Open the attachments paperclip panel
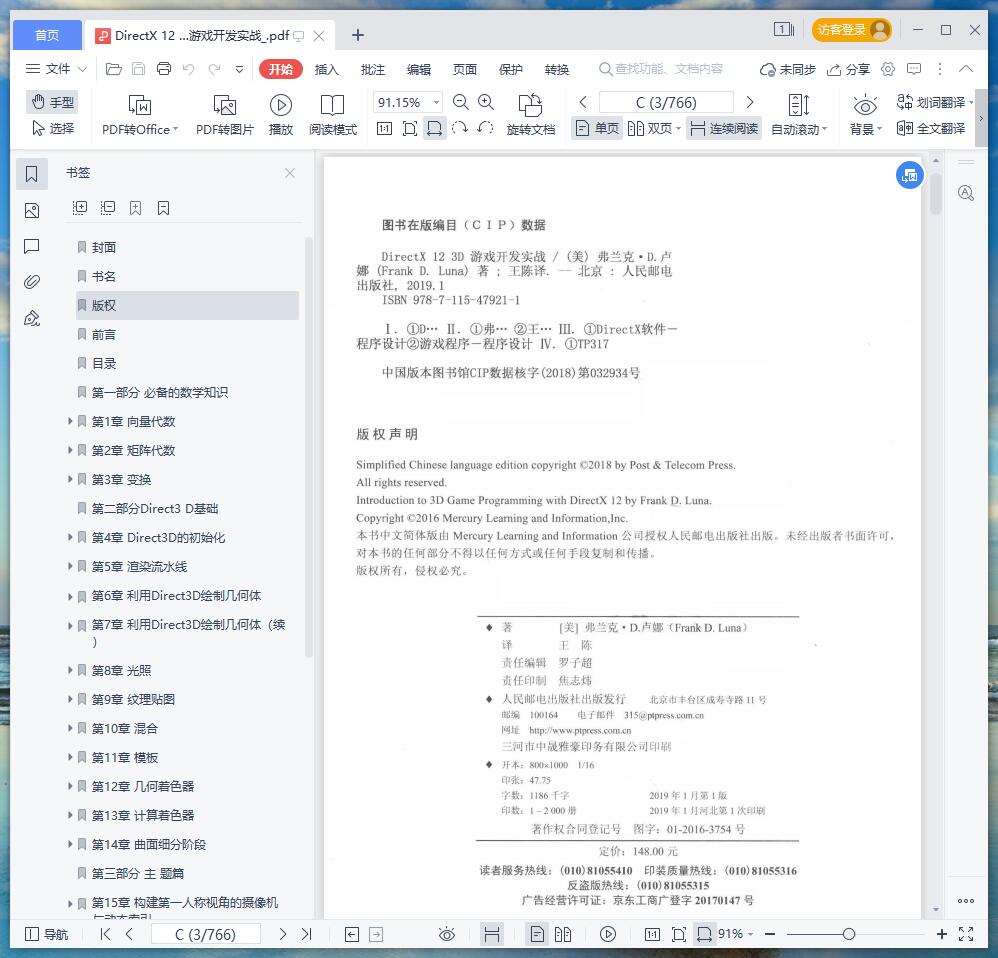 click(x=31, y=282)
